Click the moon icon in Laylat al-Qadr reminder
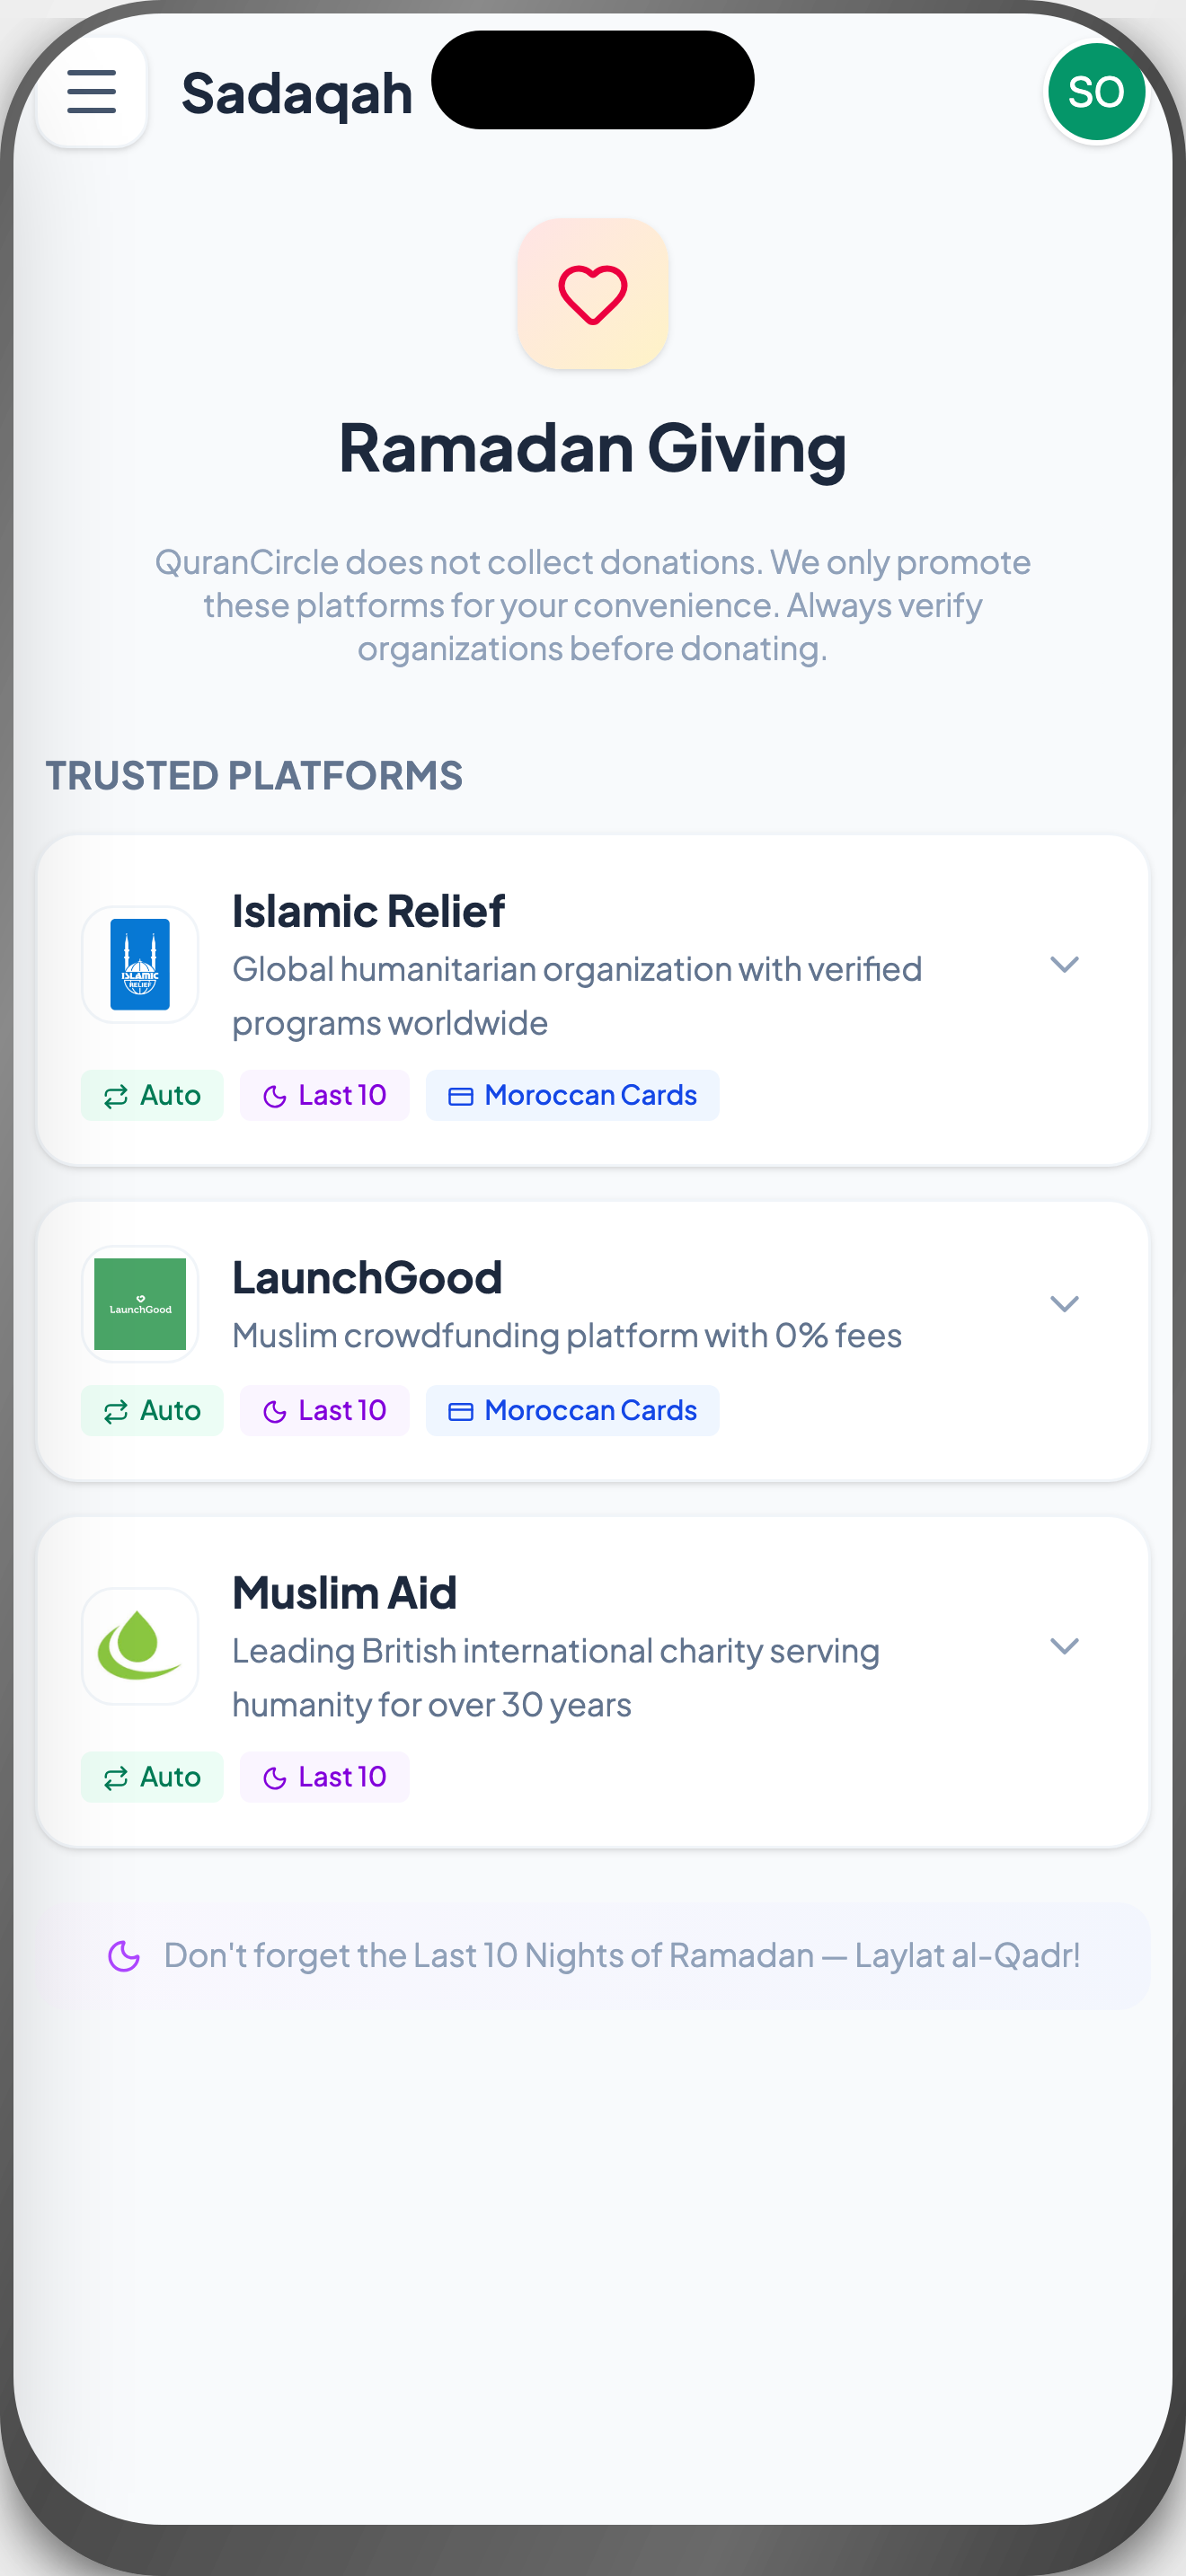The height and width of the screenshot is (2576, 1186). pos(124,1955)
